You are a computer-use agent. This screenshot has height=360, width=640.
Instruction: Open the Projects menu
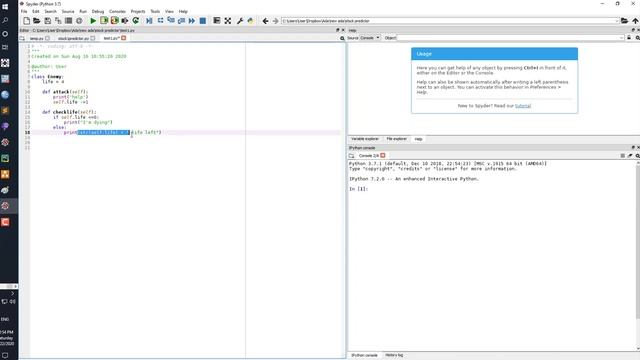[x=138, y=11]
